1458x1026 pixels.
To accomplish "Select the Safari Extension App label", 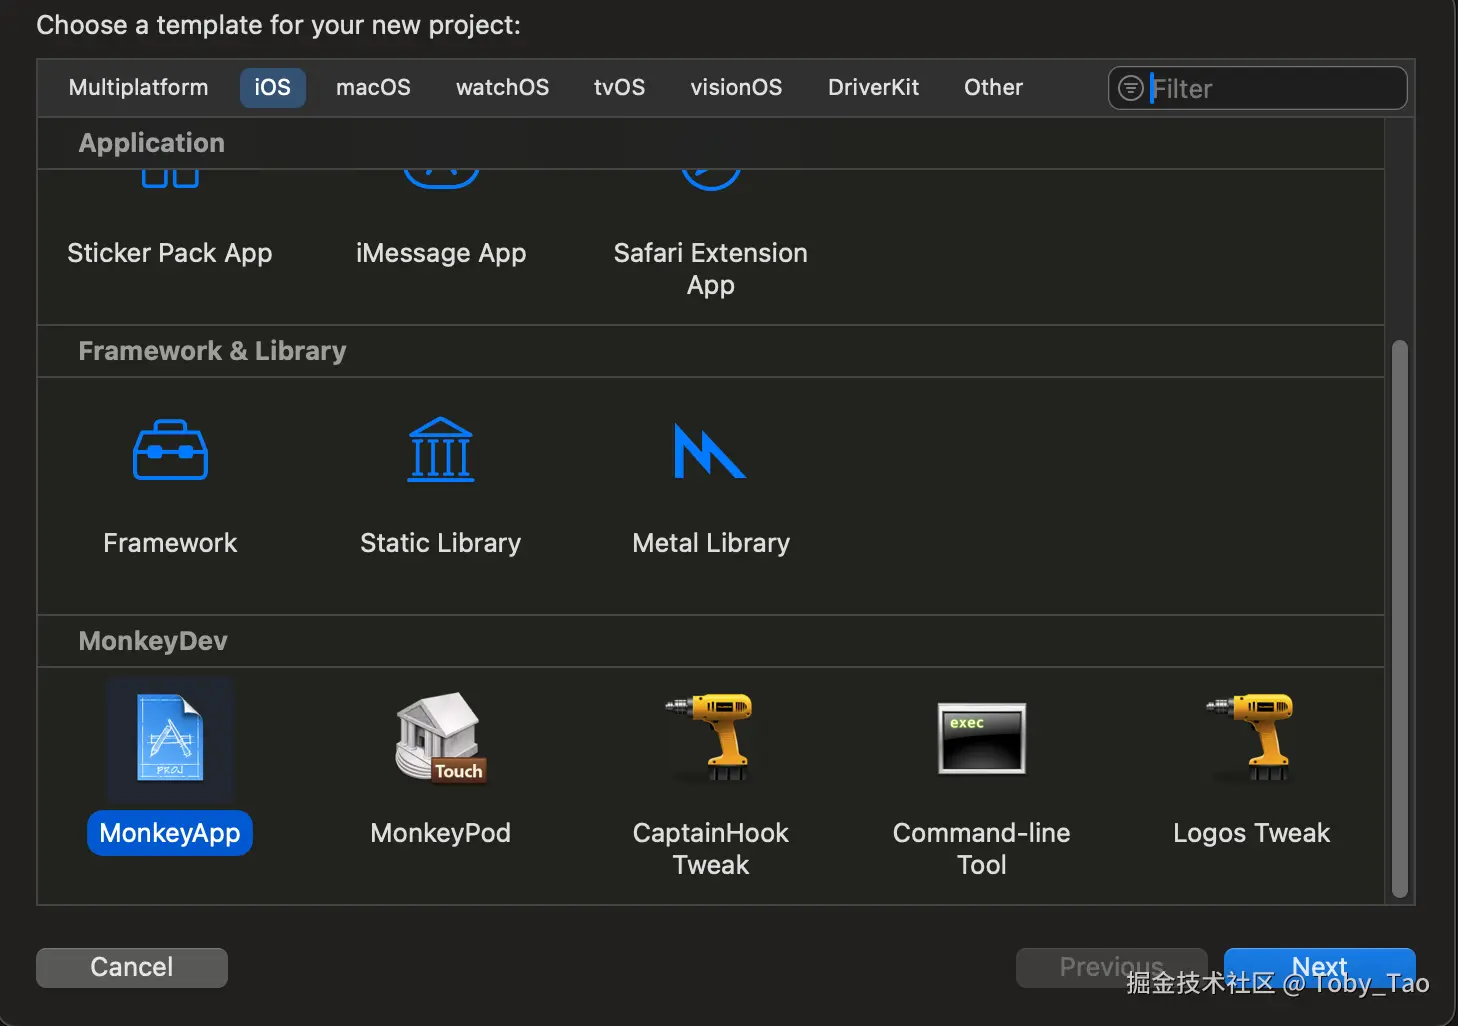I will pos(711,269).
